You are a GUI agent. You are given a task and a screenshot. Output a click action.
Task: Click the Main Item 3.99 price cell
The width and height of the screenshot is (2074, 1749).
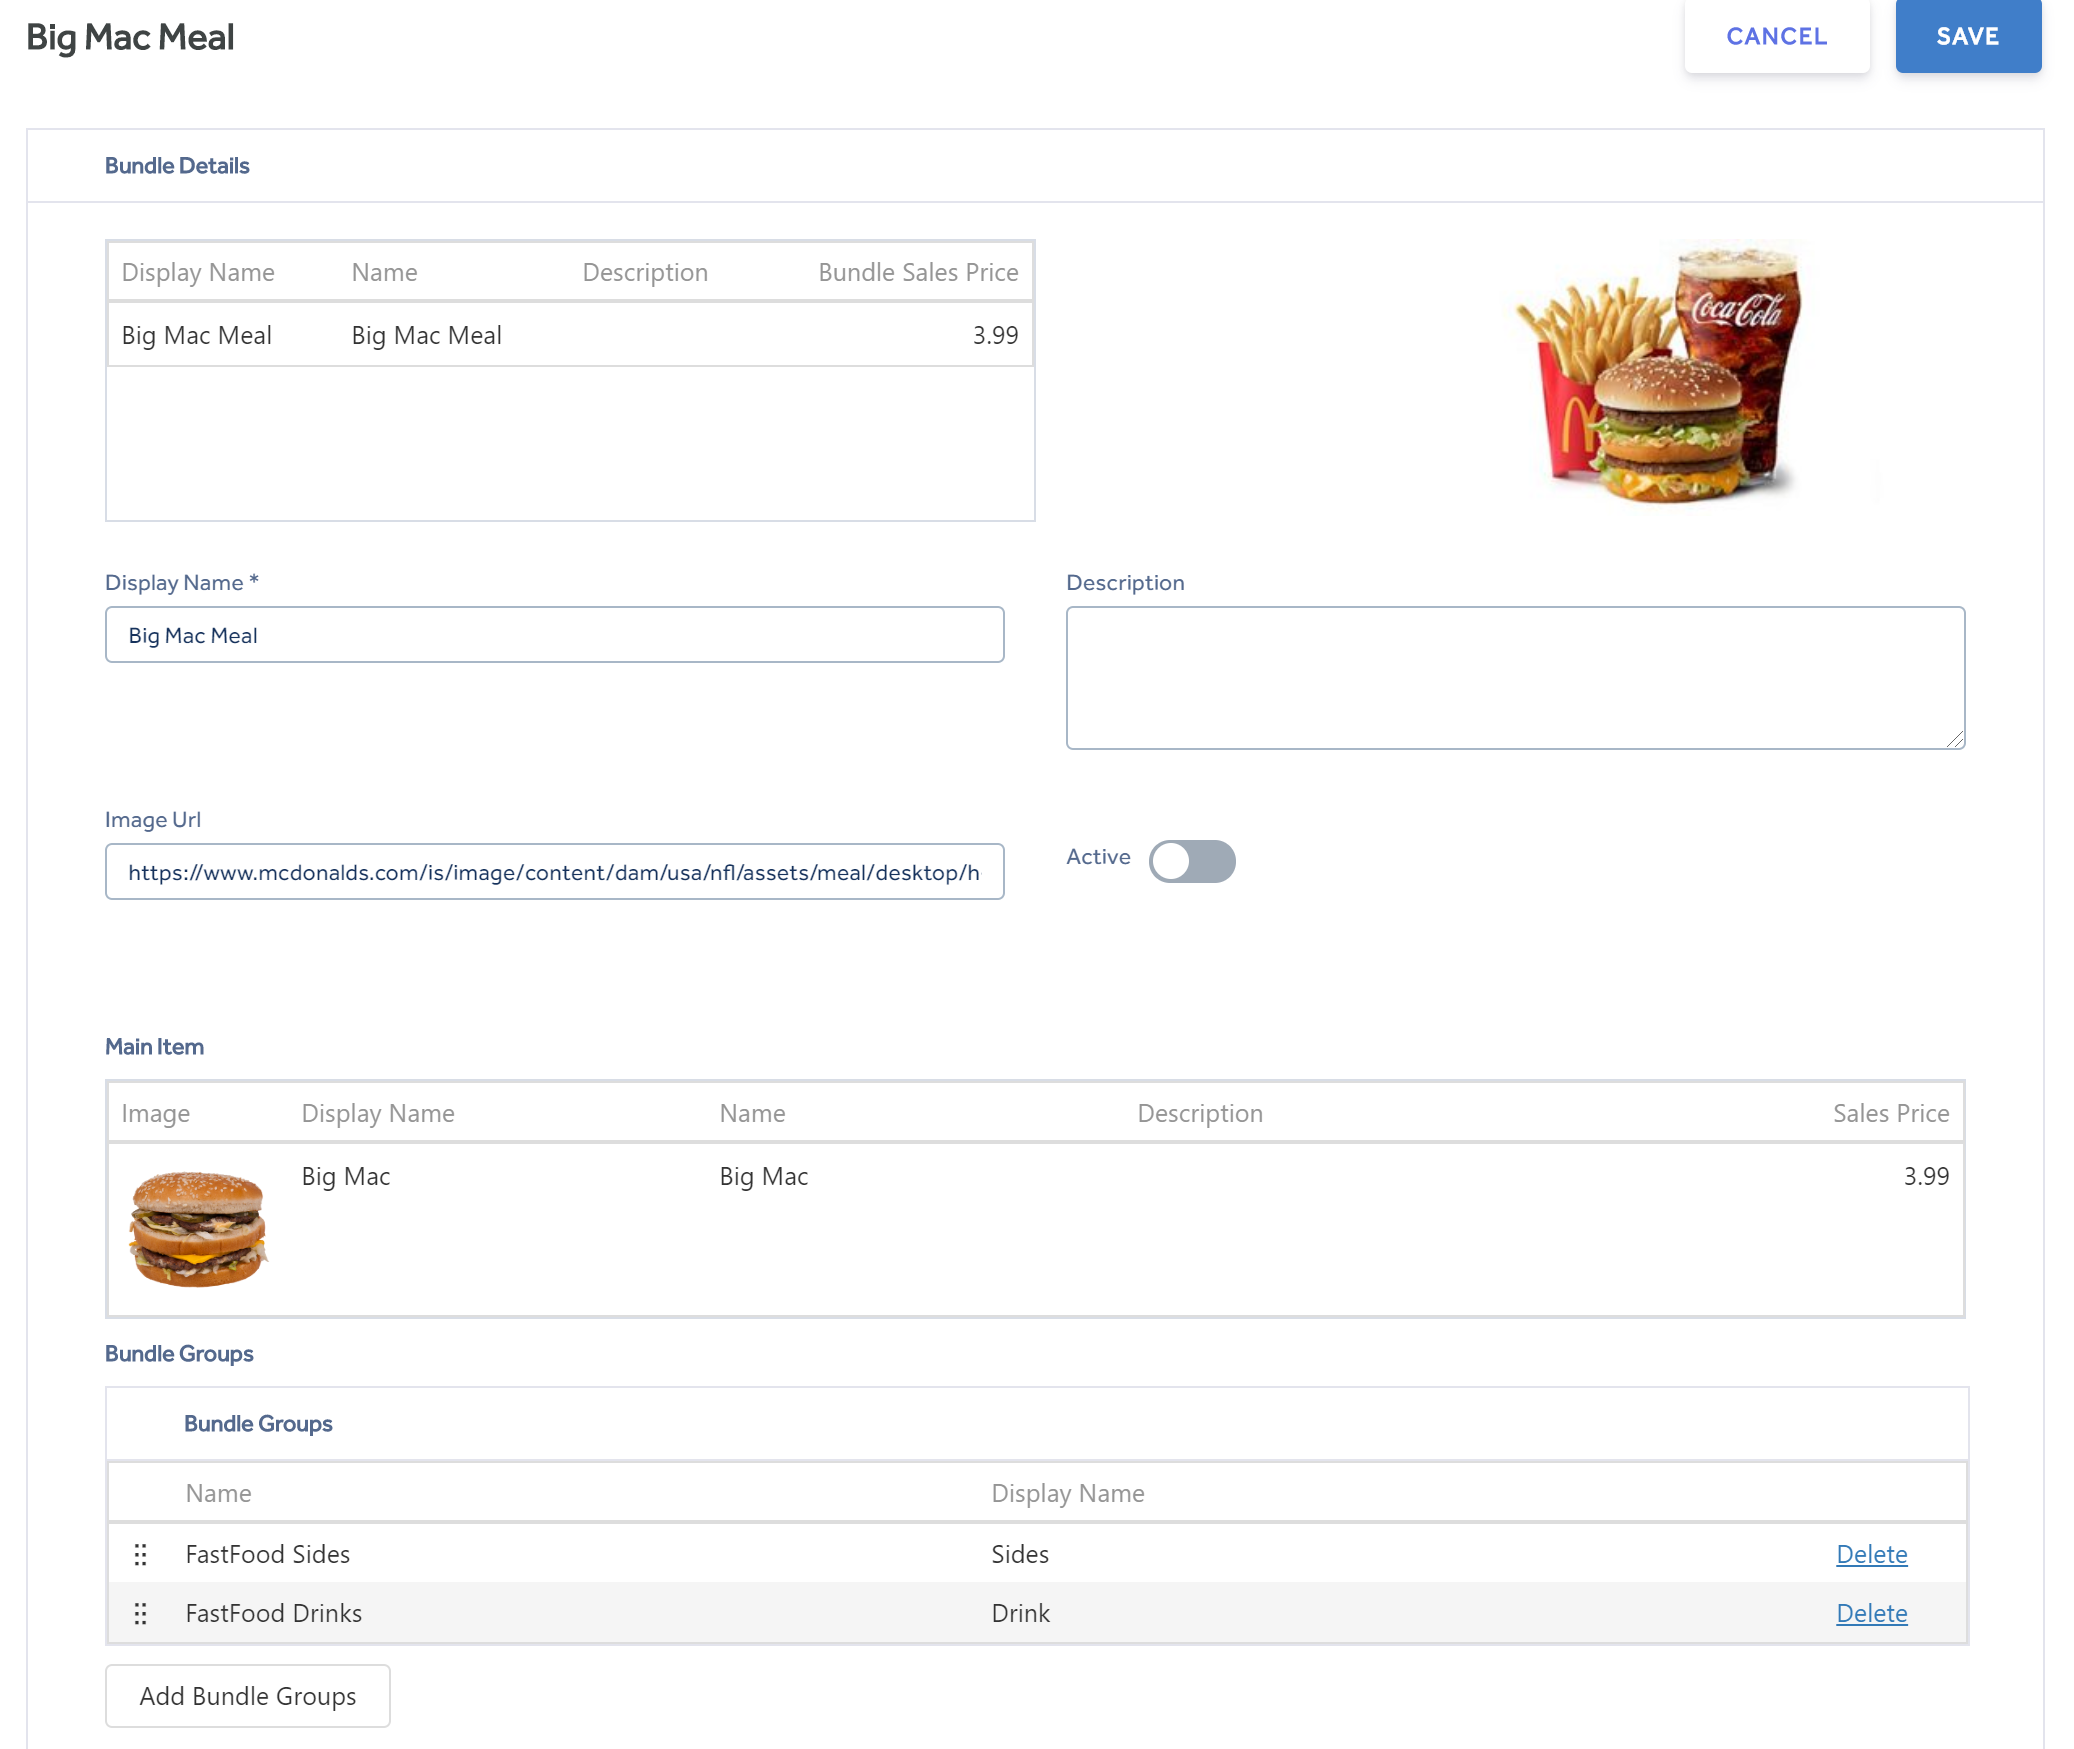(1926, 1176)
